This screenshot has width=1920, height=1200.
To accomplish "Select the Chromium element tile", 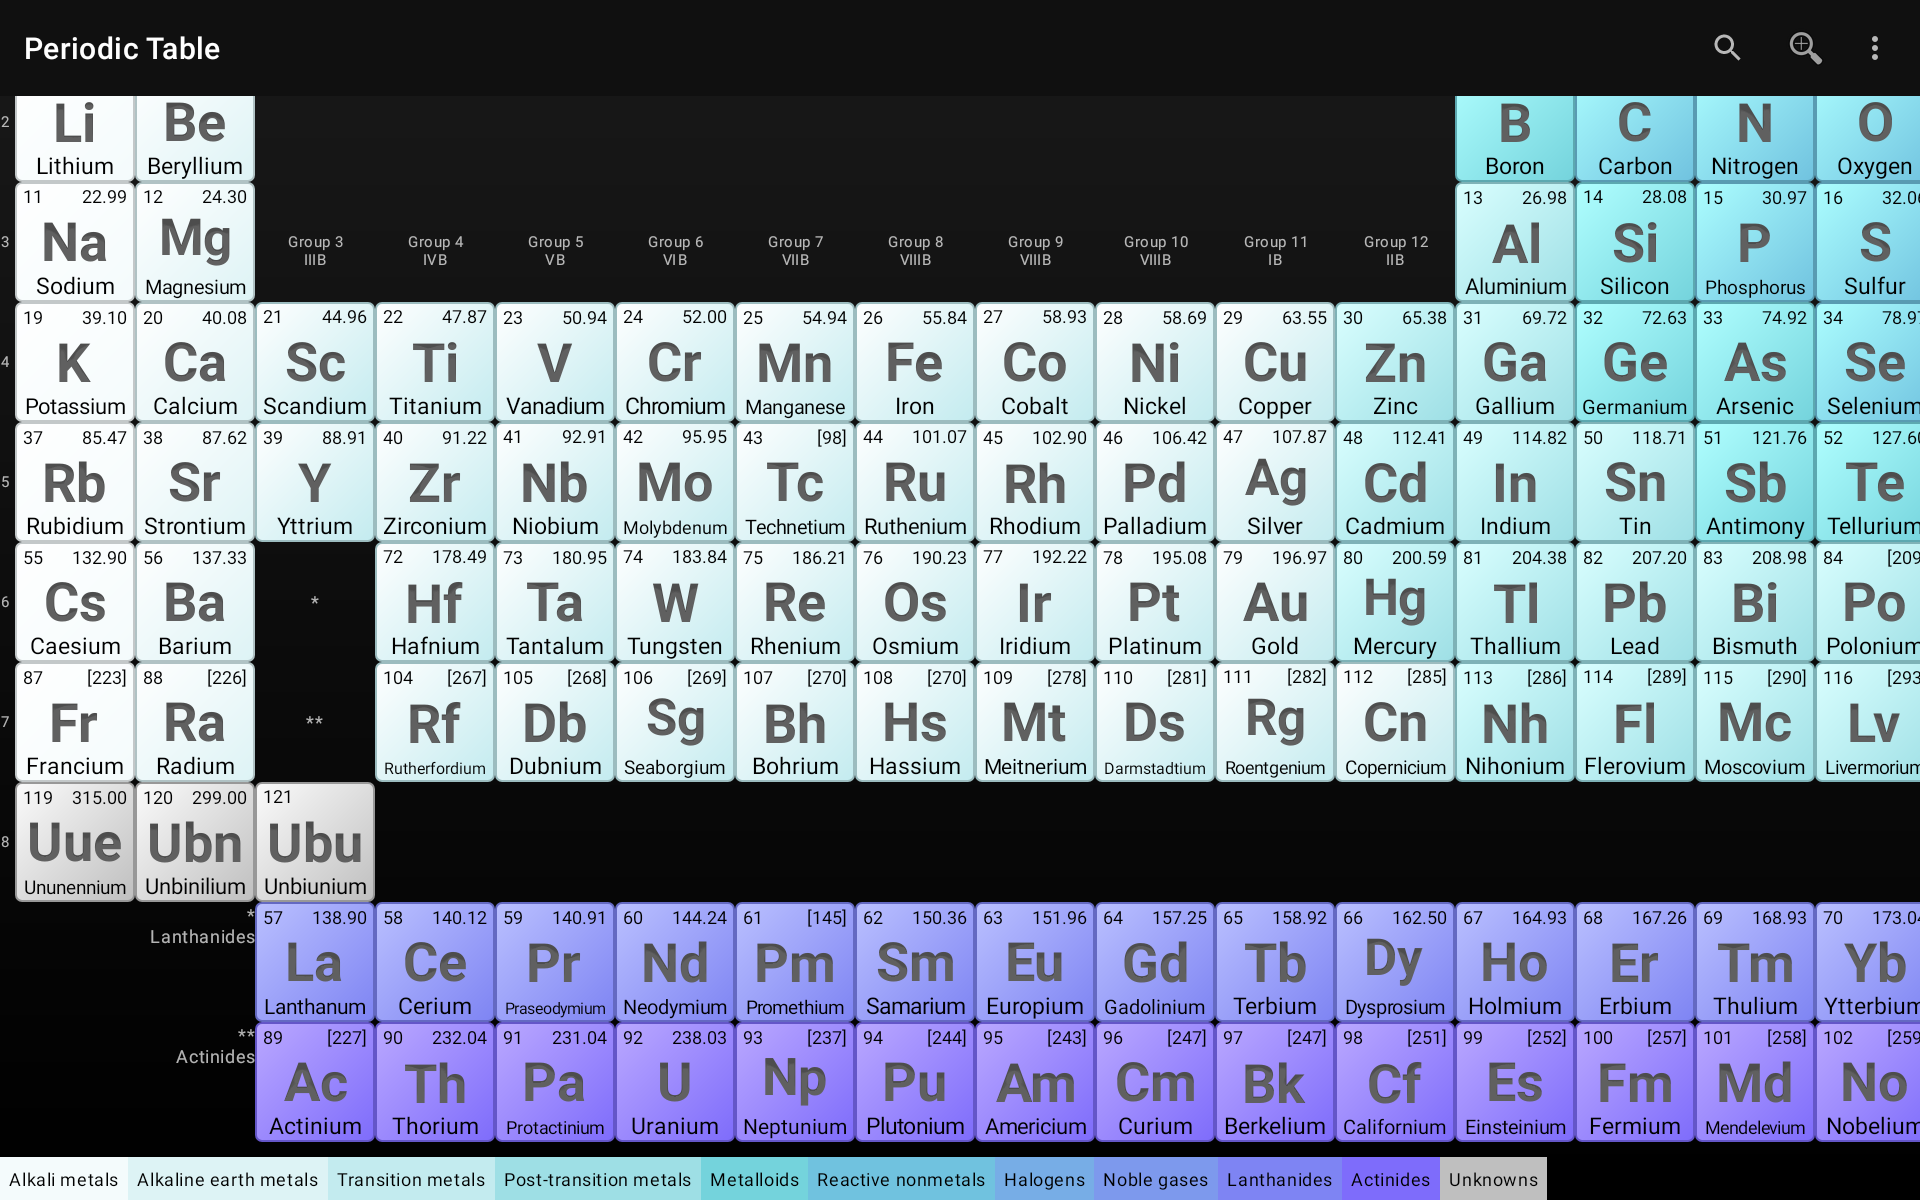I will 675,362.
